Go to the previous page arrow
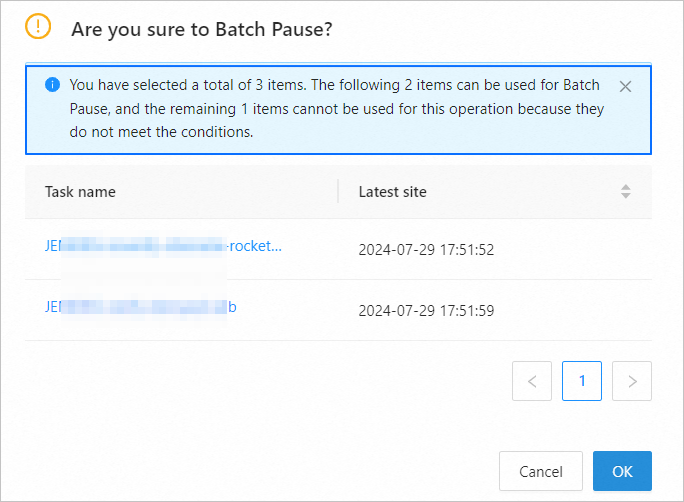The image size is (684, 502). click(x=532, y=381)
